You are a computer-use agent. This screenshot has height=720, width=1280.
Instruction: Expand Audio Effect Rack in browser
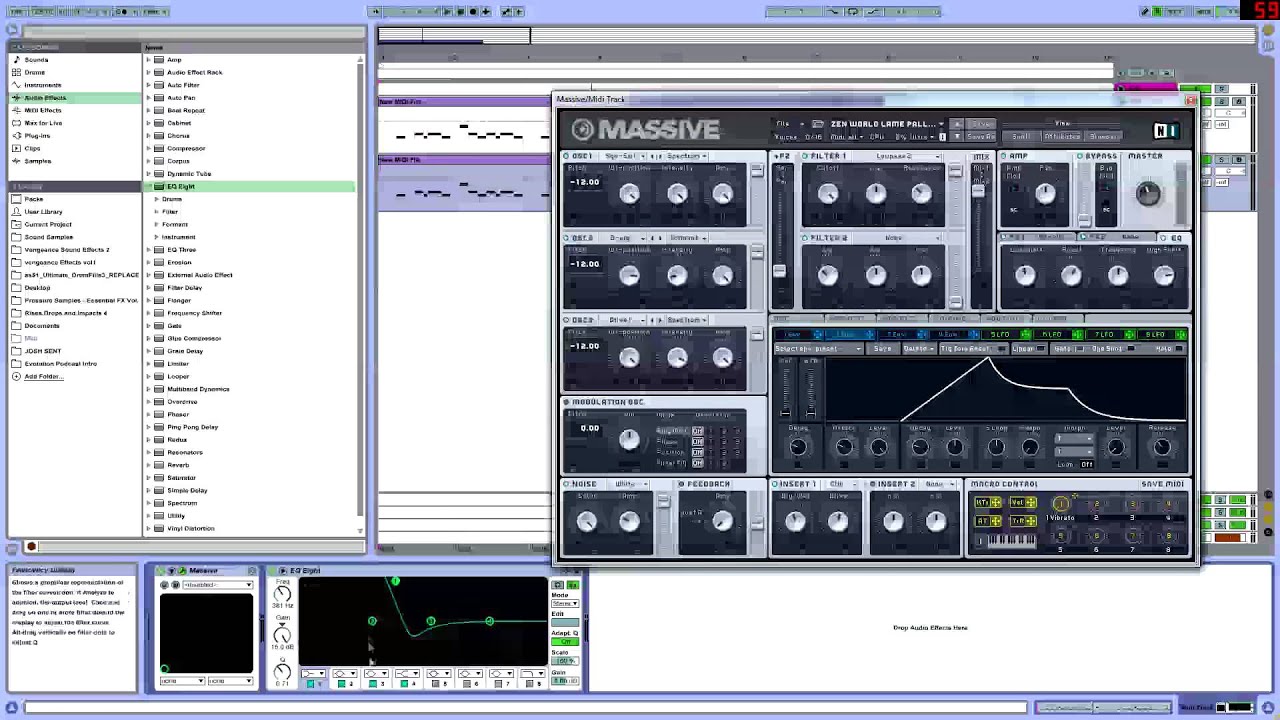pyautogui.click(x=148, y=73)
